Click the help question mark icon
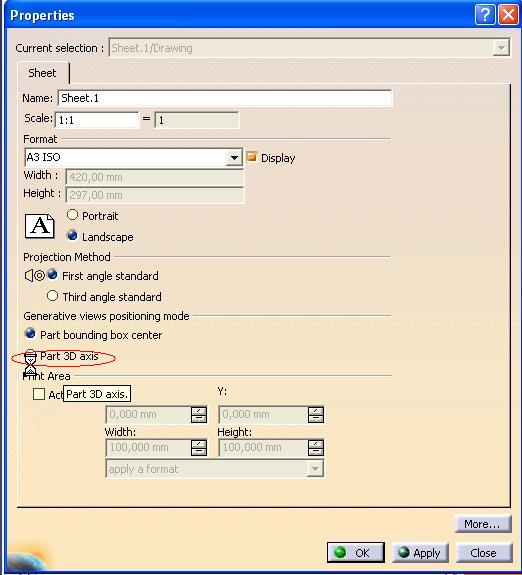Screen dimensions: 522x575 click(485, 15)
